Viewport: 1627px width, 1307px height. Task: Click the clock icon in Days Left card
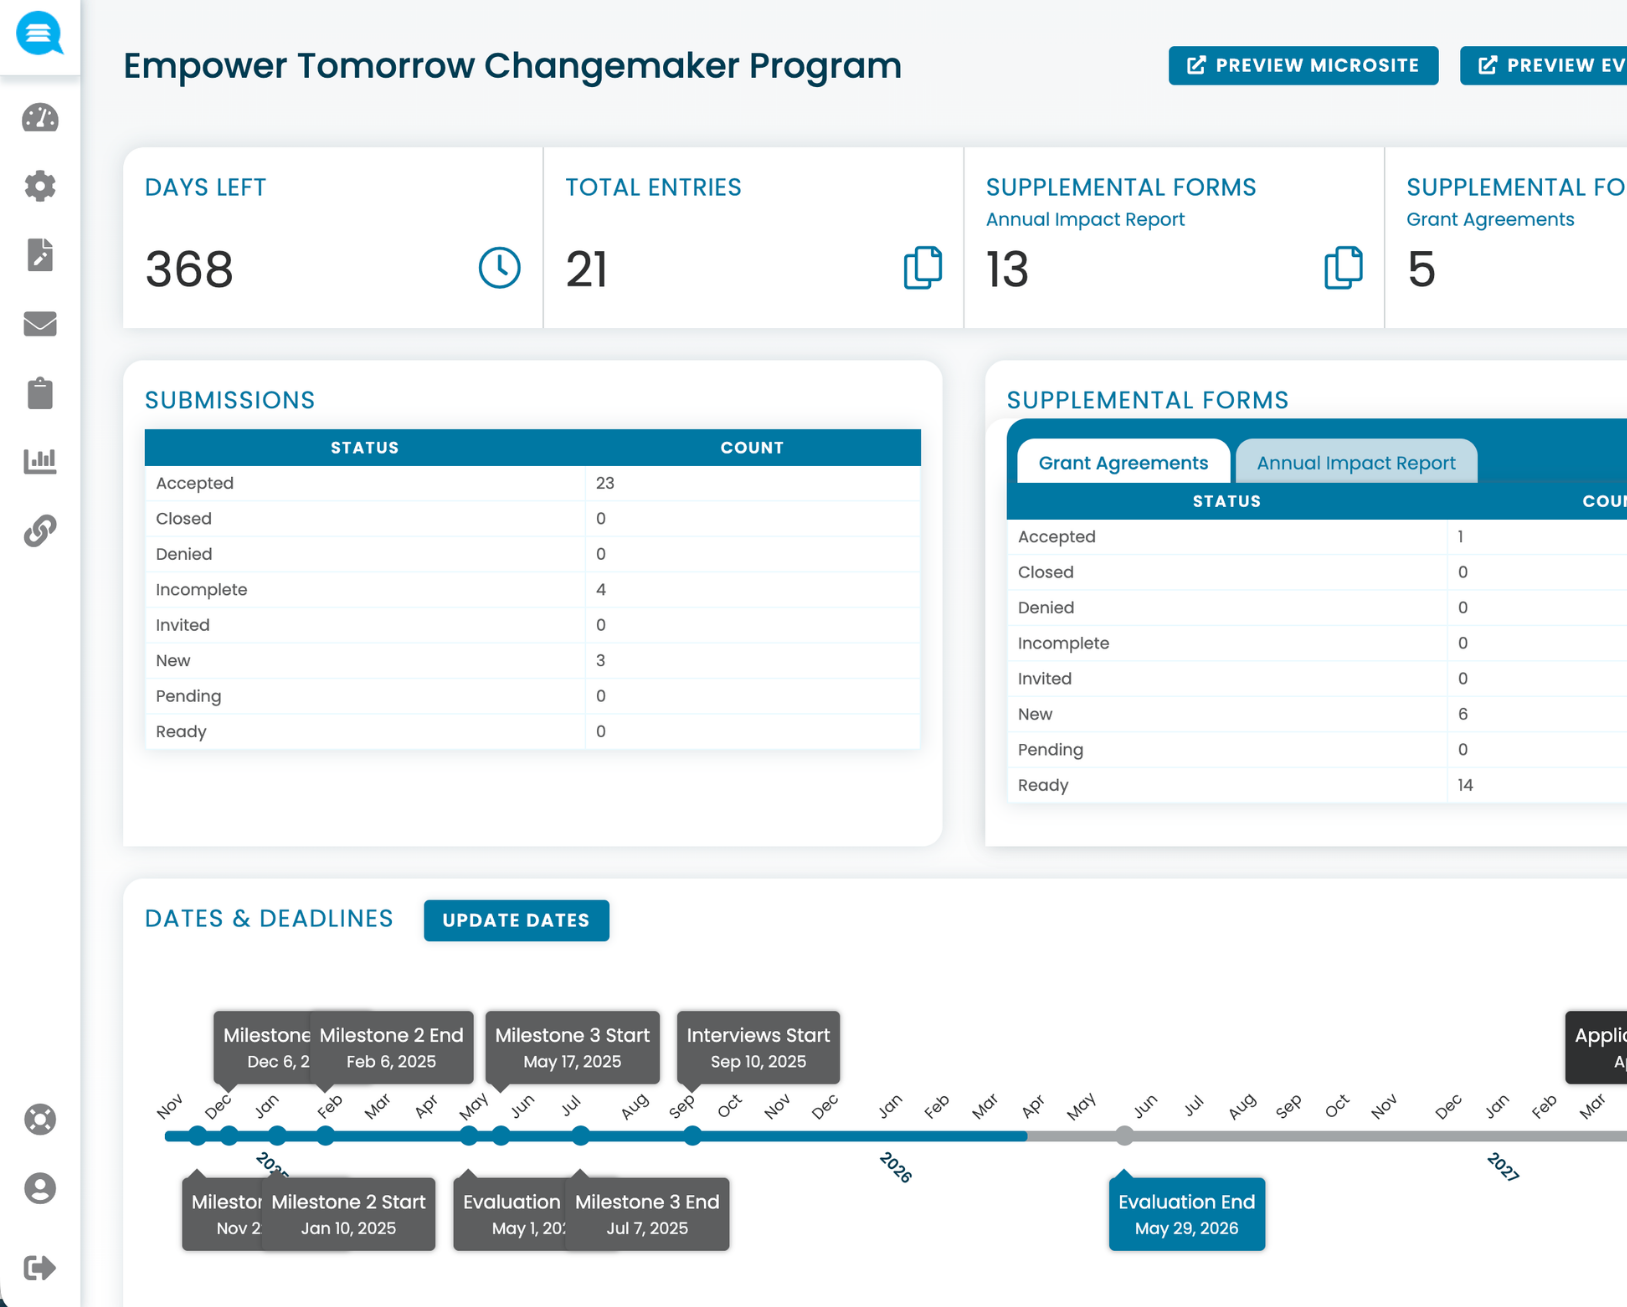pyautogui.click(x=499, y=268)
